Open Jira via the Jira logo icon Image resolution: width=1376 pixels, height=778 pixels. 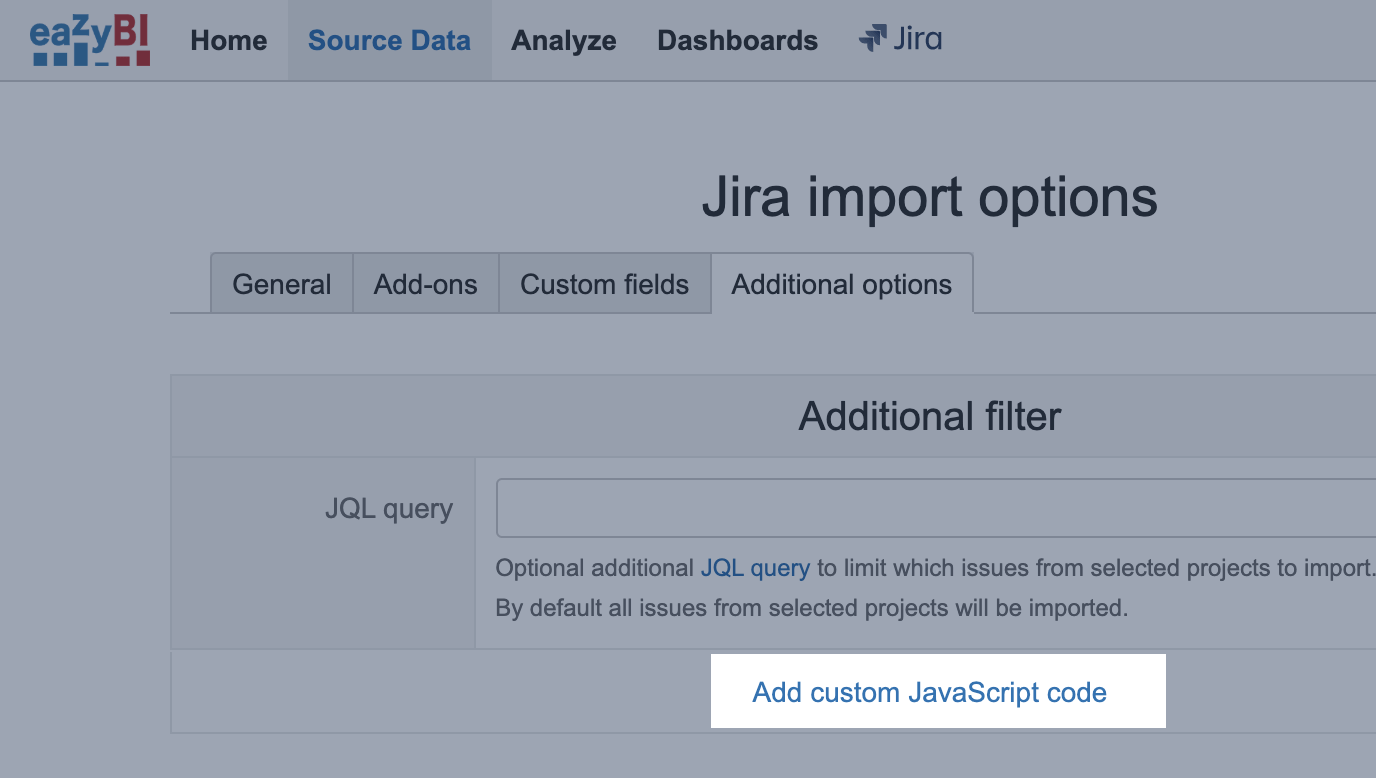coord(873,39)
